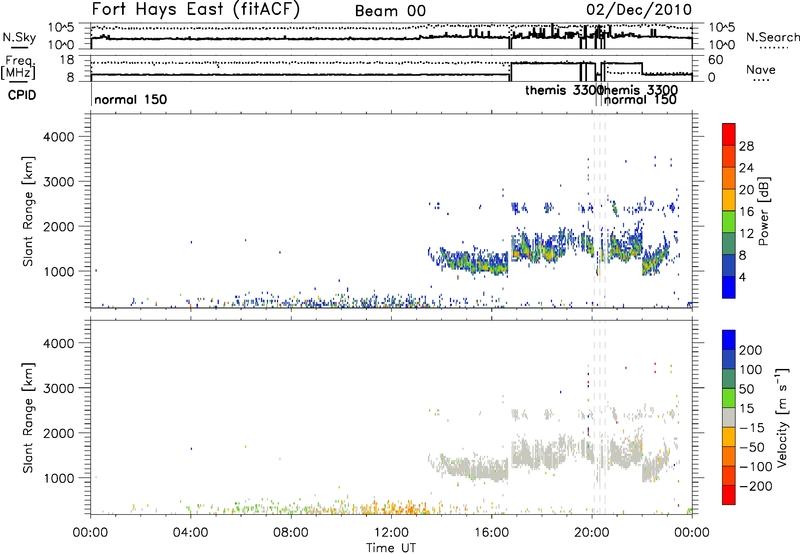Click the first 'themis 3300' CPID text
This screenshot has width=800, height=554.
564,90
